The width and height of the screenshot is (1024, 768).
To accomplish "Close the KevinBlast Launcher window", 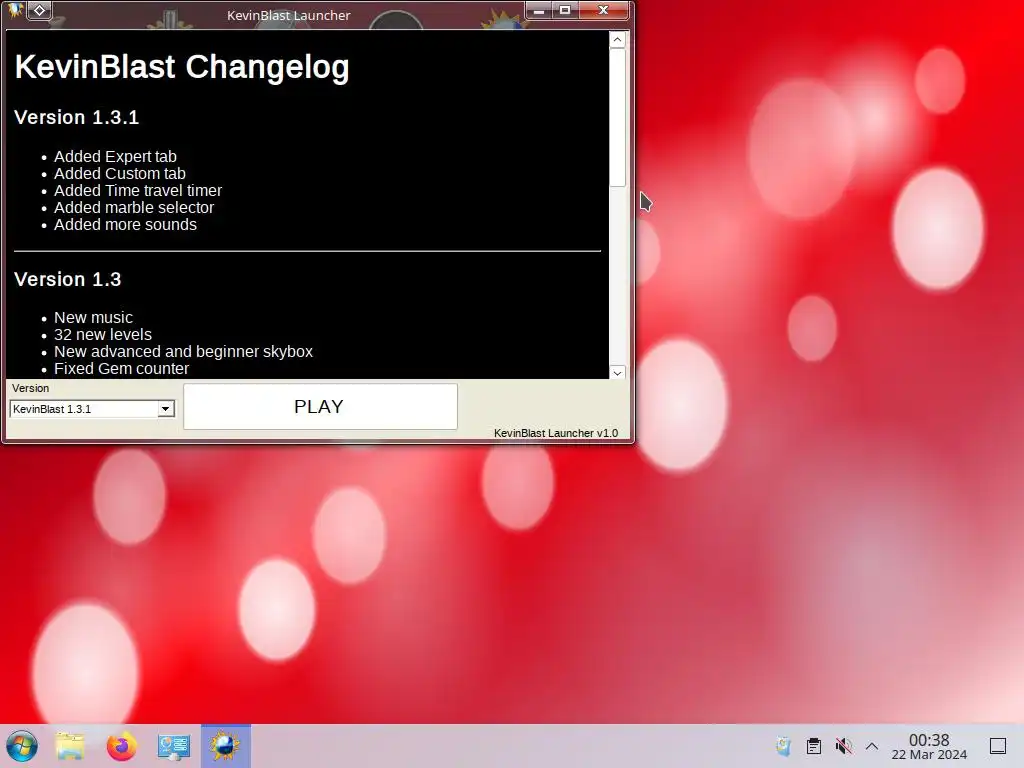I will point(603,10).
